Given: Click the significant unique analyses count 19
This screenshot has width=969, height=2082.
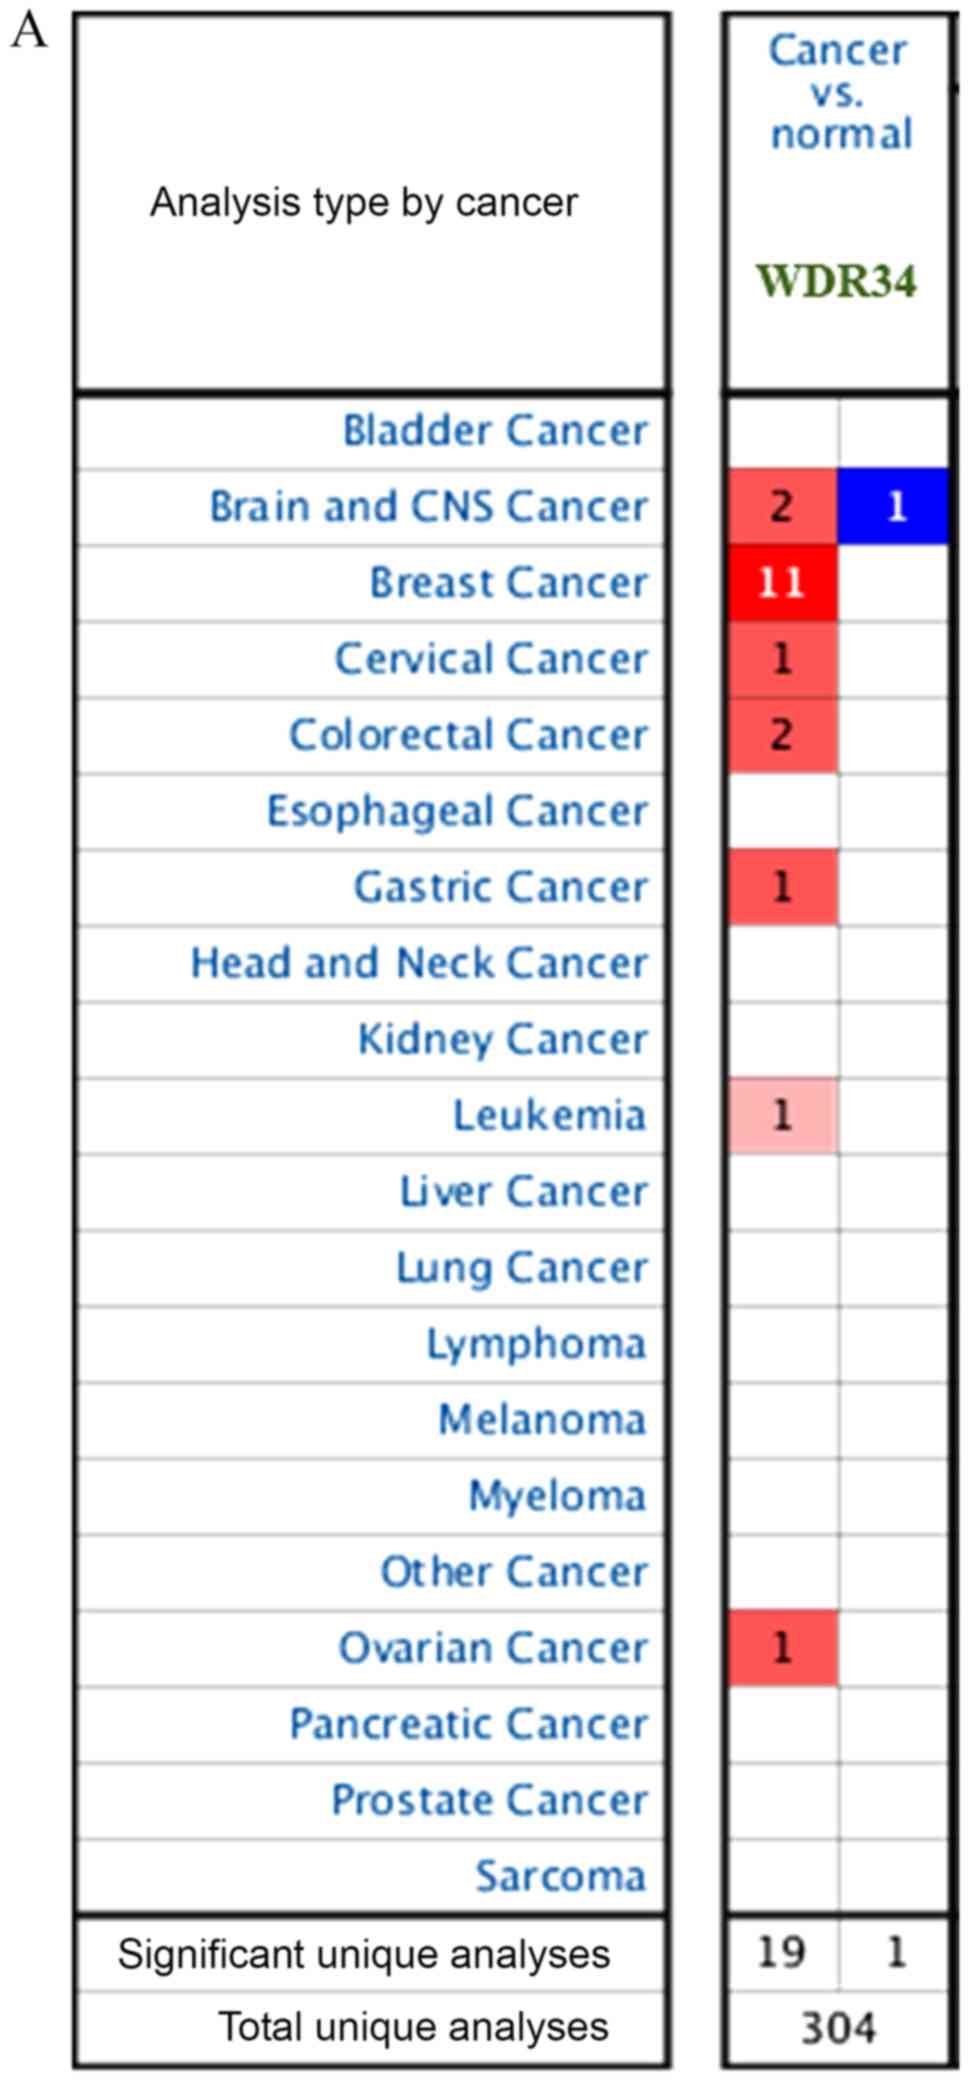Looking at the screenshot, I should point(781,1952).
